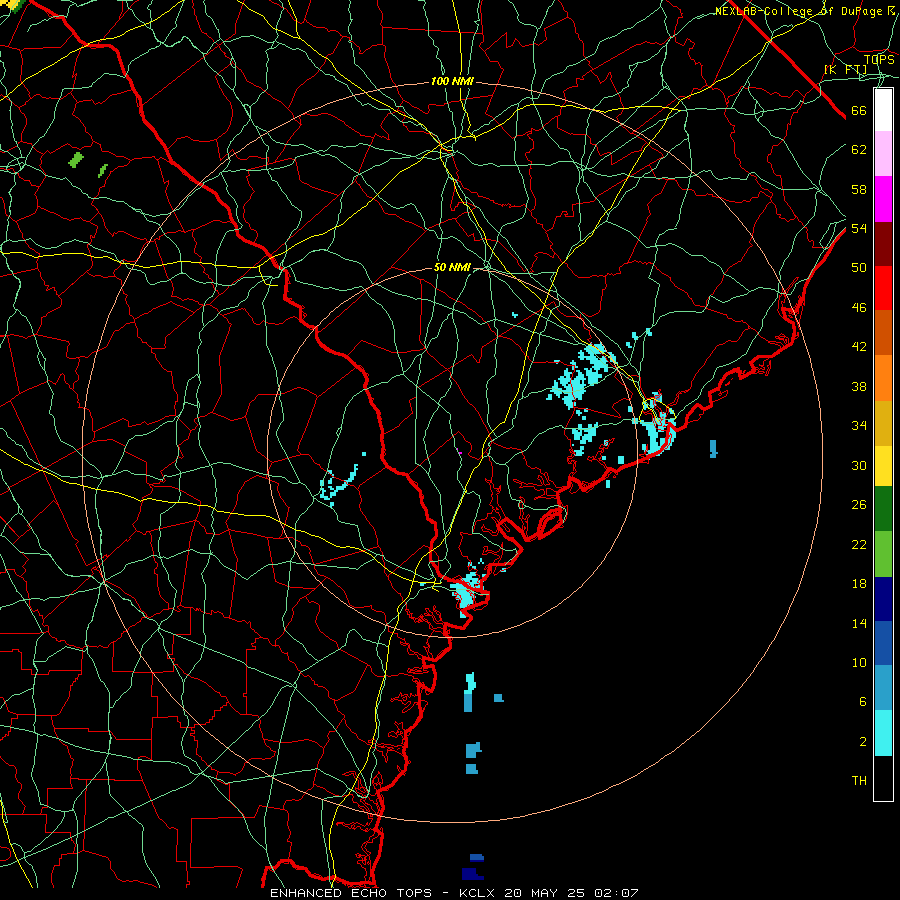This screenshot has height=900, width=900.
Task: Select the bright red legend swatch
Action: pos(883,288)
